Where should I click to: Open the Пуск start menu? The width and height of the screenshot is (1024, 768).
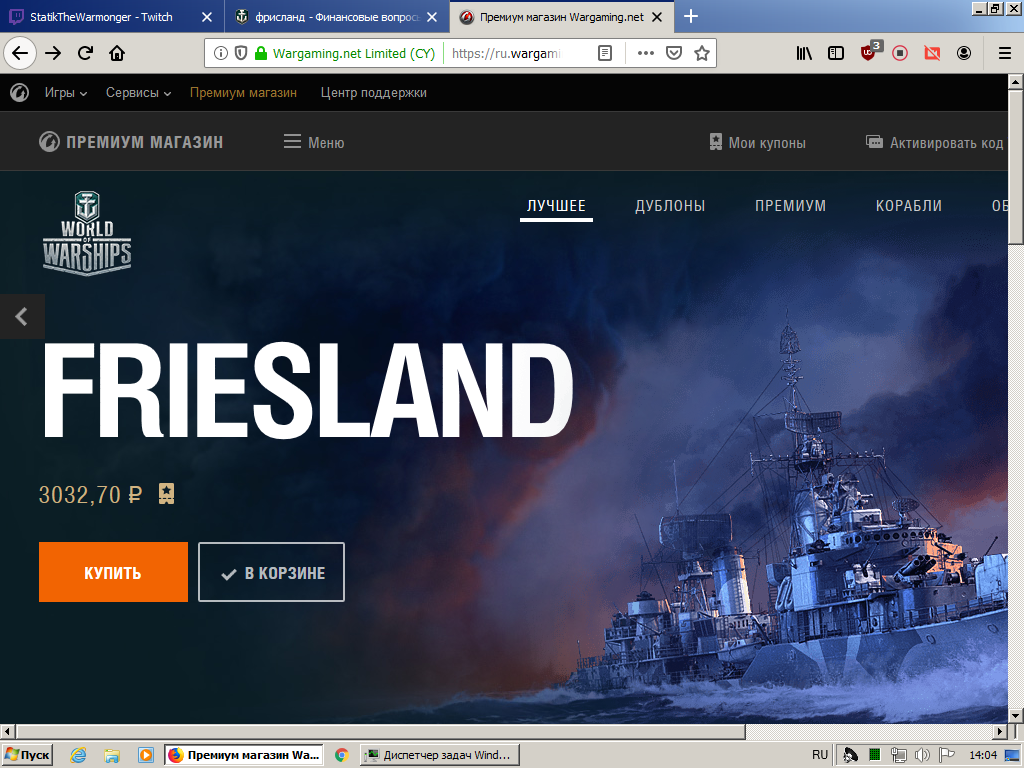(27, 755)
